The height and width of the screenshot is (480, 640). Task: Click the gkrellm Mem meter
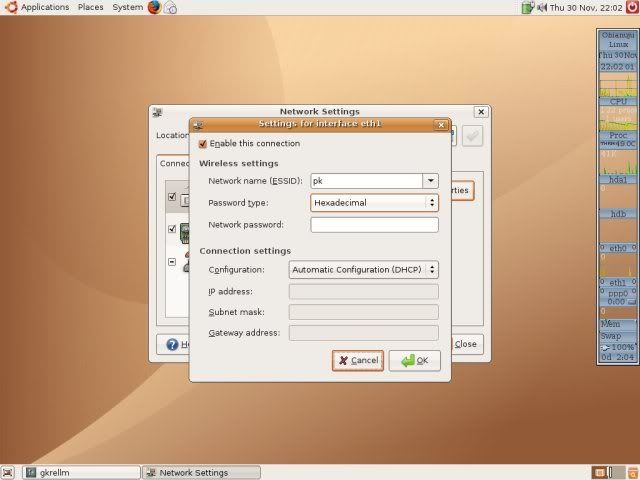click(x=618, y=324)
